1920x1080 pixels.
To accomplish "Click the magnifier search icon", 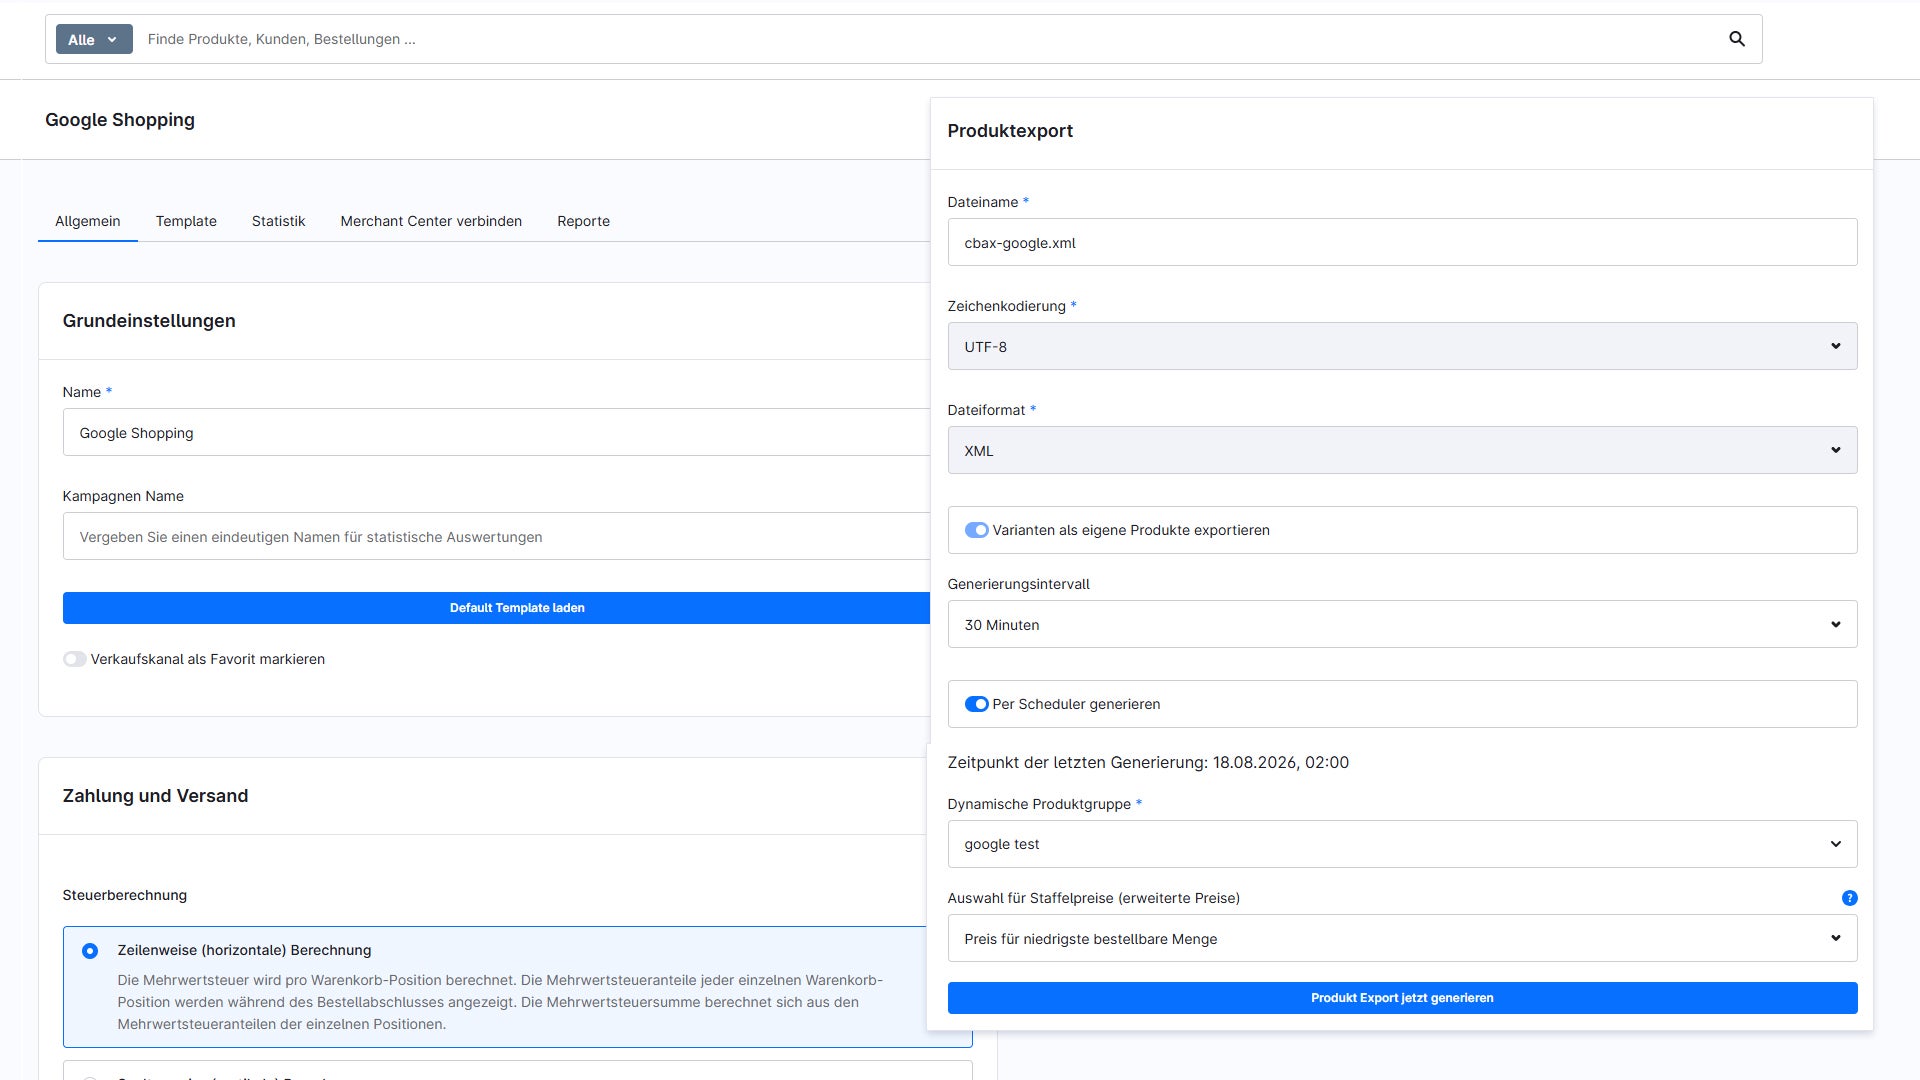I will pyautogui.click(x=1737, y=39).
